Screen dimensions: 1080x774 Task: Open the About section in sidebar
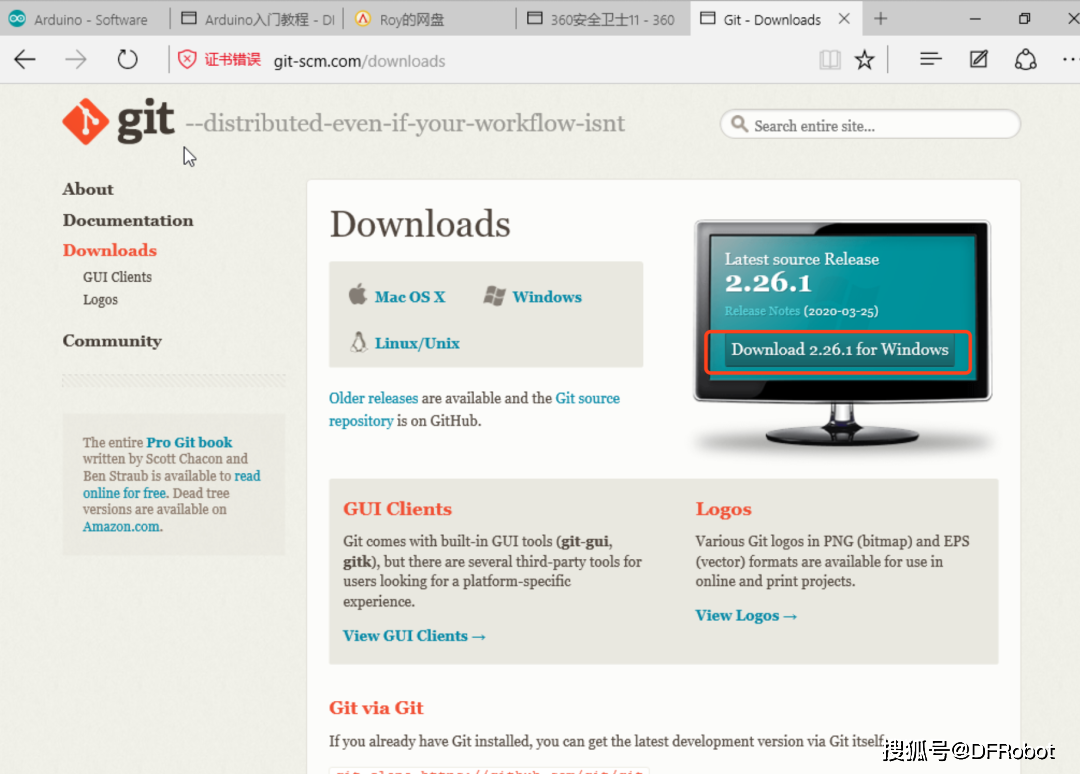point(88,189)
